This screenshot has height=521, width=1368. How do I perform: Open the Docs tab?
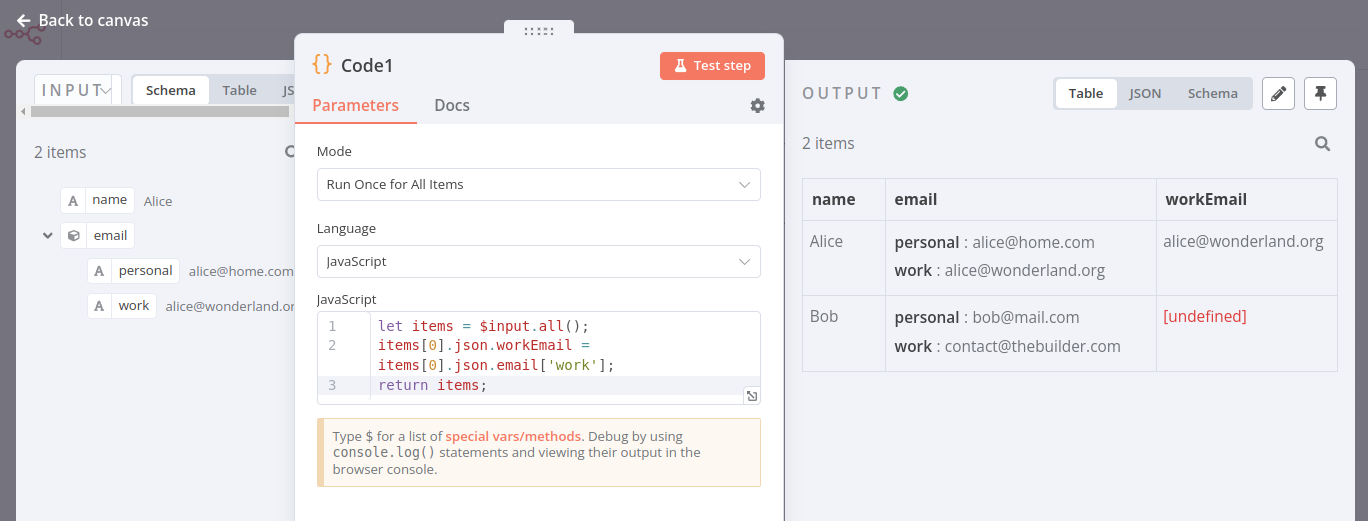click(x=451, y=106)
